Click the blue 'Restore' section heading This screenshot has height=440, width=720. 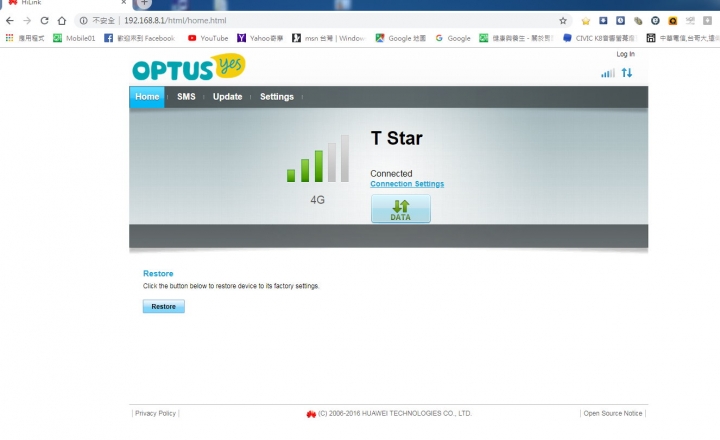[x=158, y=273]
